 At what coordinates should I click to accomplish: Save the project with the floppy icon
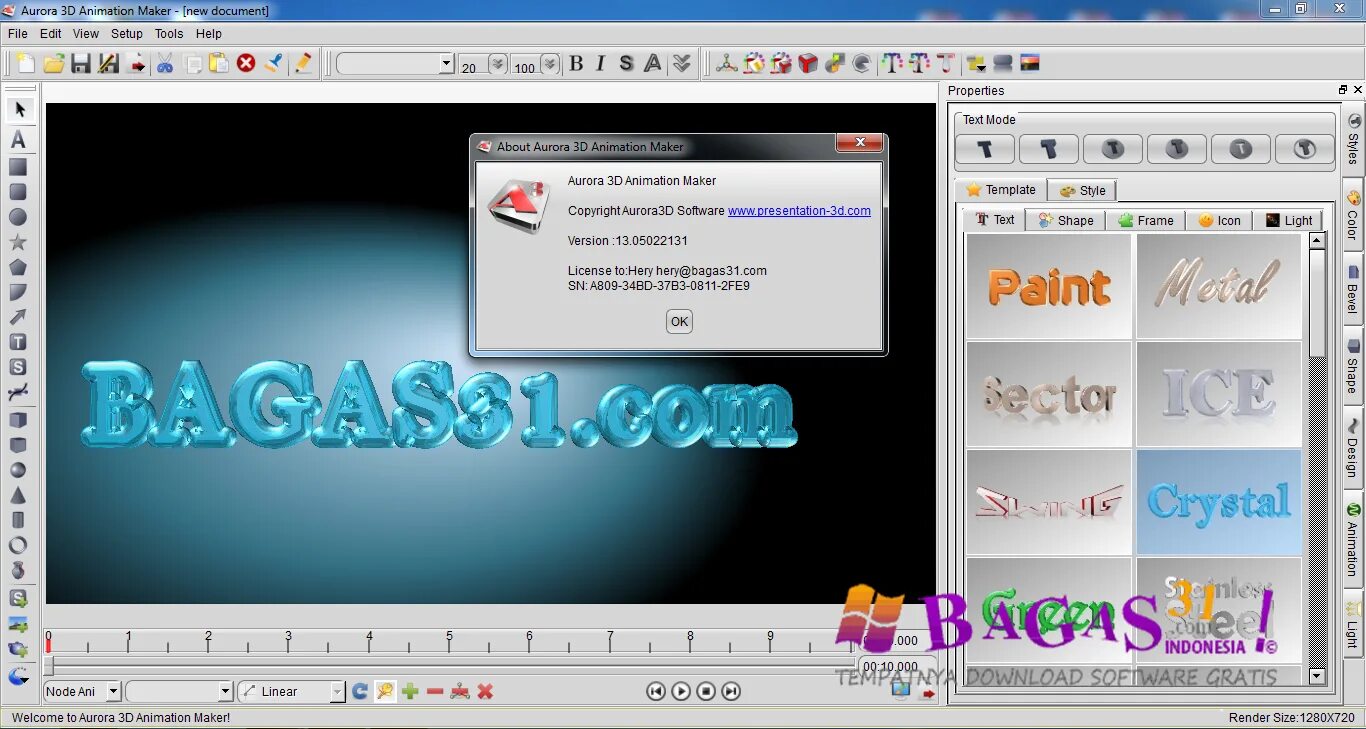point(81,64)
